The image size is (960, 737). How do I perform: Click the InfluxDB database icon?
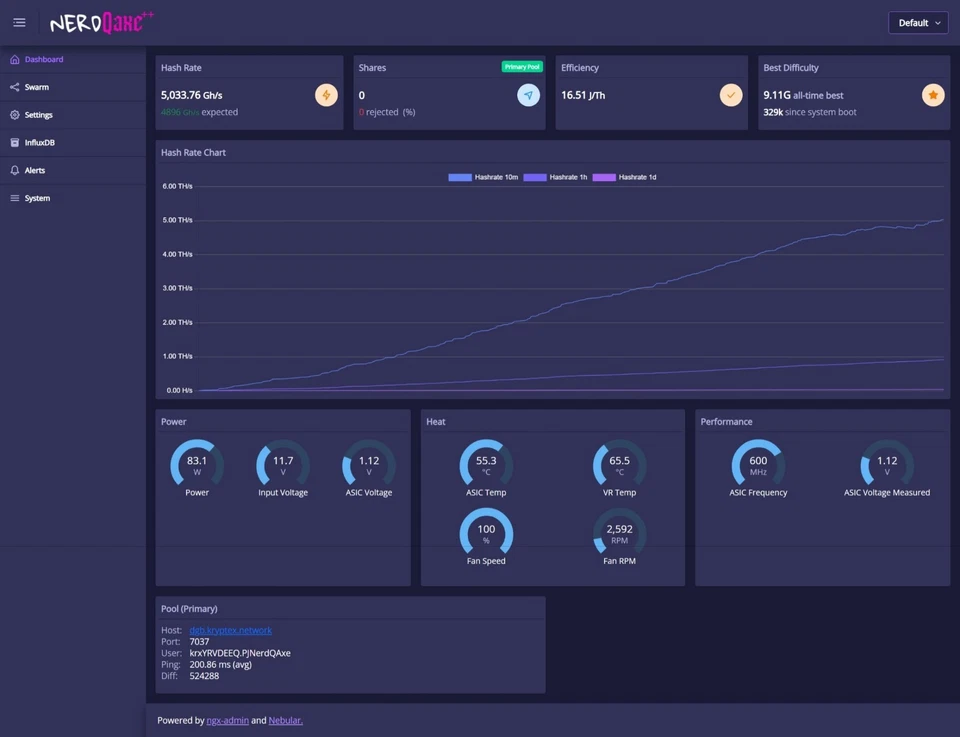[15, 143]
